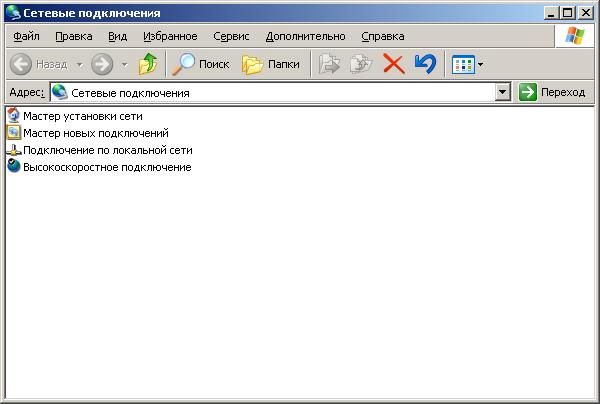
Task: Open the Вид menu
Action: (x=117, y=36)
